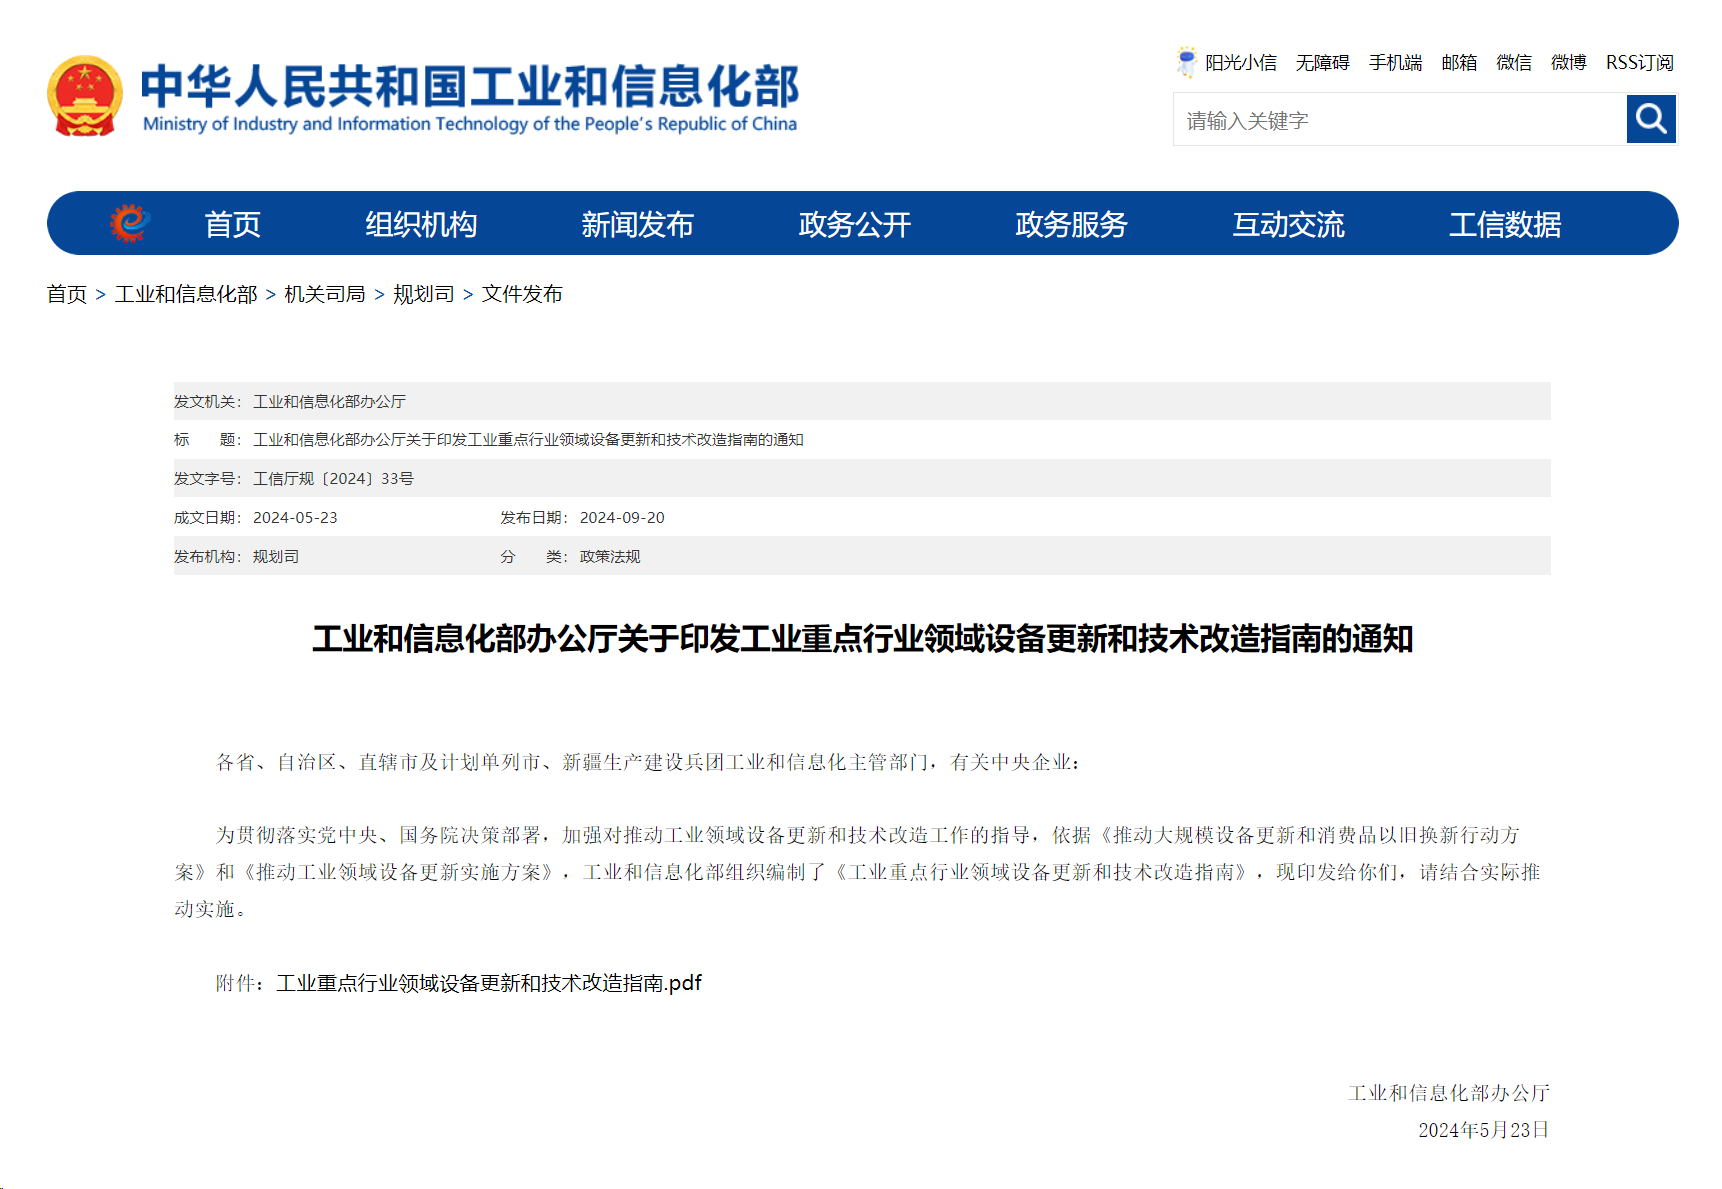Click the signature date 2024年5月23日
Screen dimensions: 1722x1189
(x=1484, y=1130)
